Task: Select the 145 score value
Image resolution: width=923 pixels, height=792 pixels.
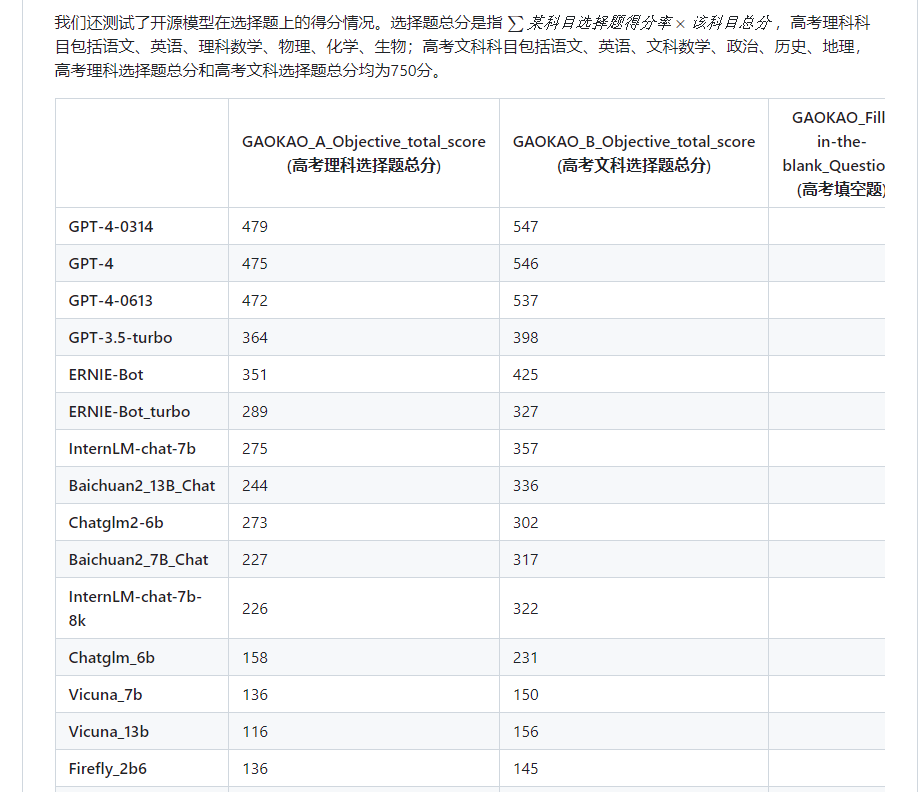Action: [x=526, y=769]
